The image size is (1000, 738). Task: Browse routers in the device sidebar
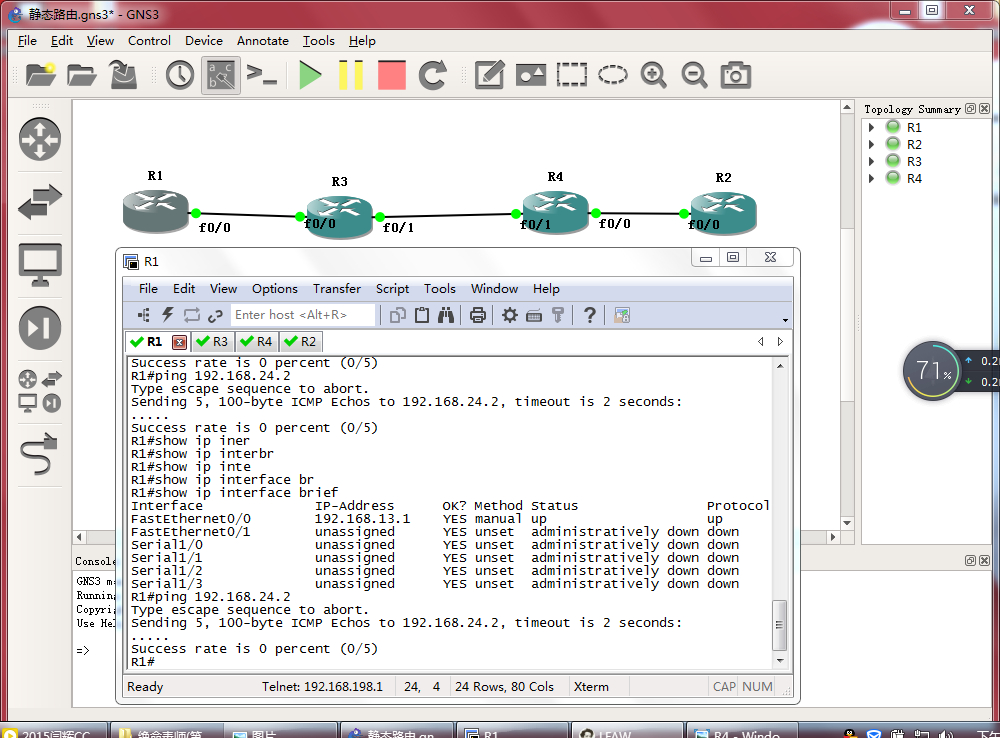tap(40, 139)
